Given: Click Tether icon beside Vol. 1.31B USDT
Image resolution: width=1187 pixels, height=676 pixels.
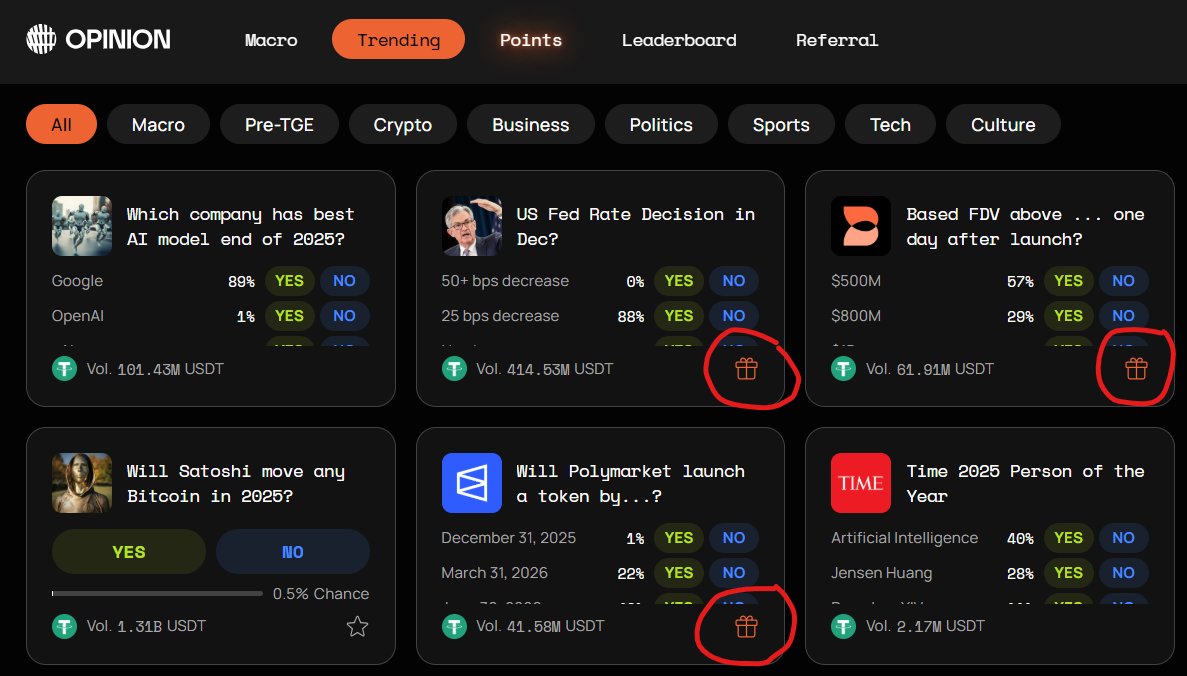Looking at the screenshot, I should 64,626.
